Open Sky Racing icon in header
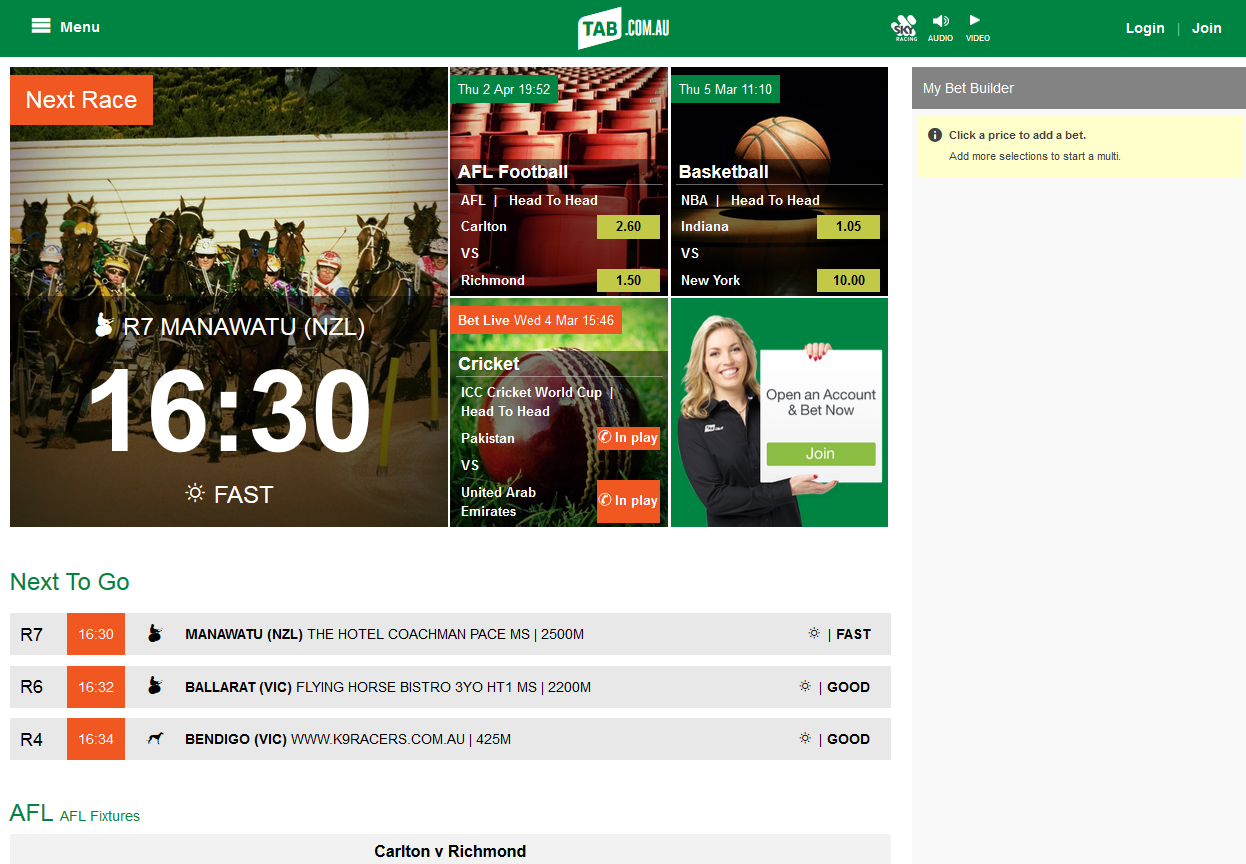Screen dimensions: 1246x864 click(904, 27)
